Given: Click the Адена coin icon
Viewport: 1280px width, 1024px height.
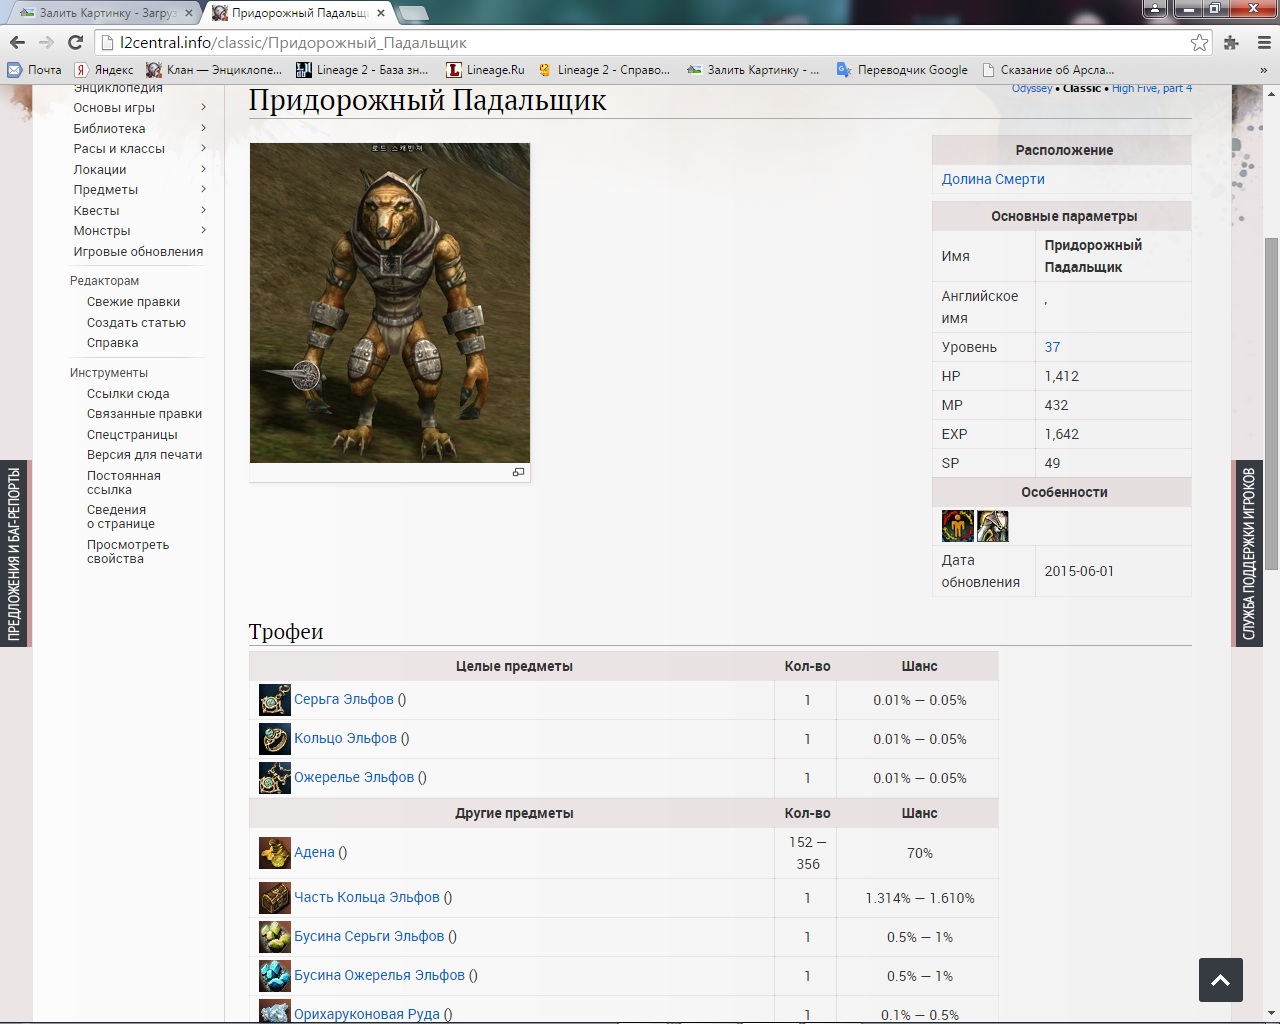Looking at the screenshot, I should click(274, 853).
